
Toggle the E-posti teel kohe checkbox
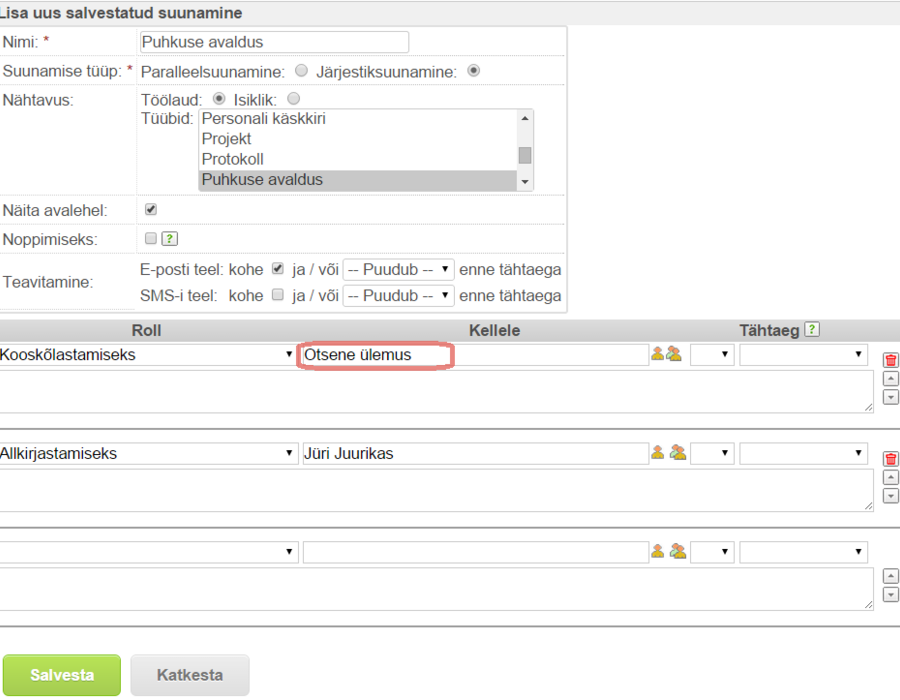(278, 269)
